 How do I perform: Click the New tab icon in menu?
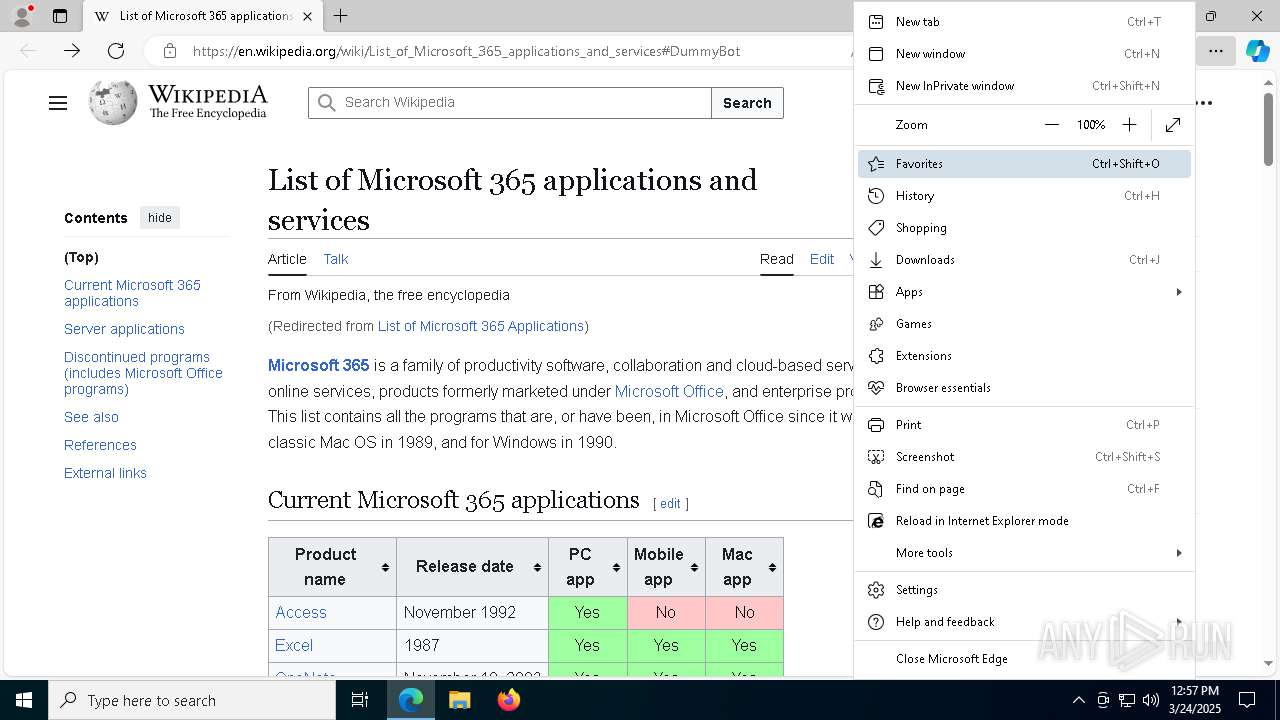tap(876, 22)
